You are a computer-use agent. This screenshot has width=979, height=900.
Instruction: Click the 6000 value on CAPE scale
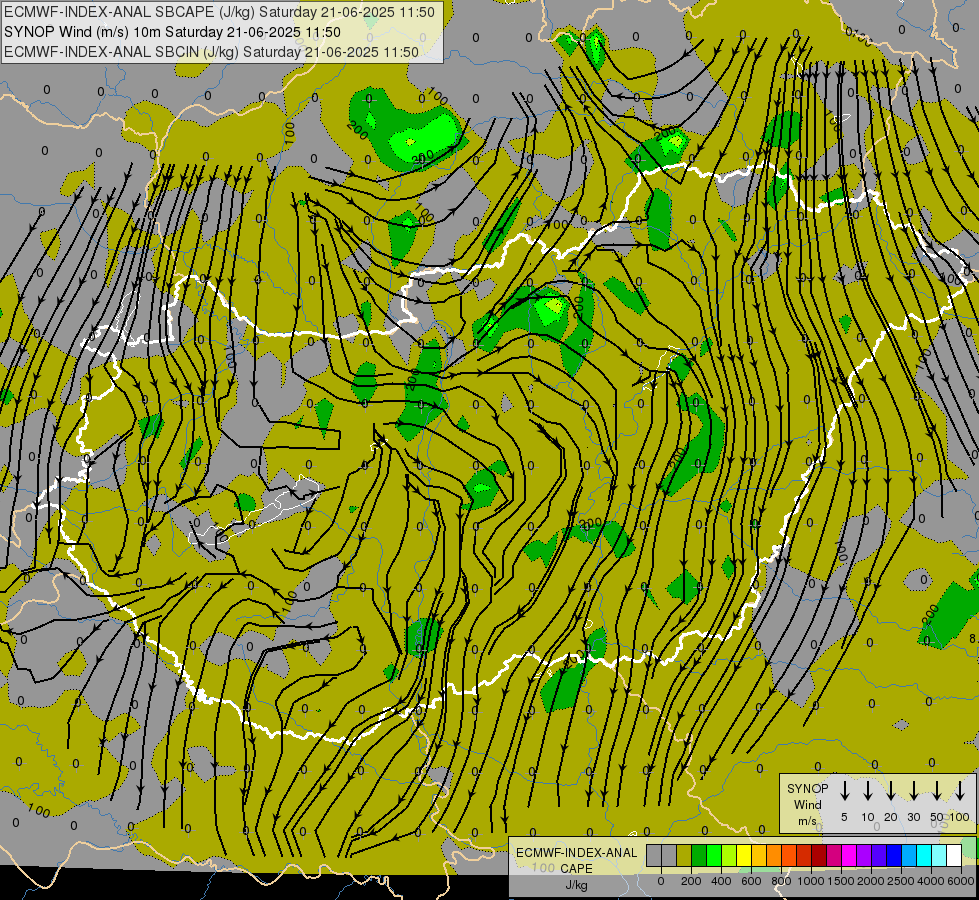[x=961, y=881]
